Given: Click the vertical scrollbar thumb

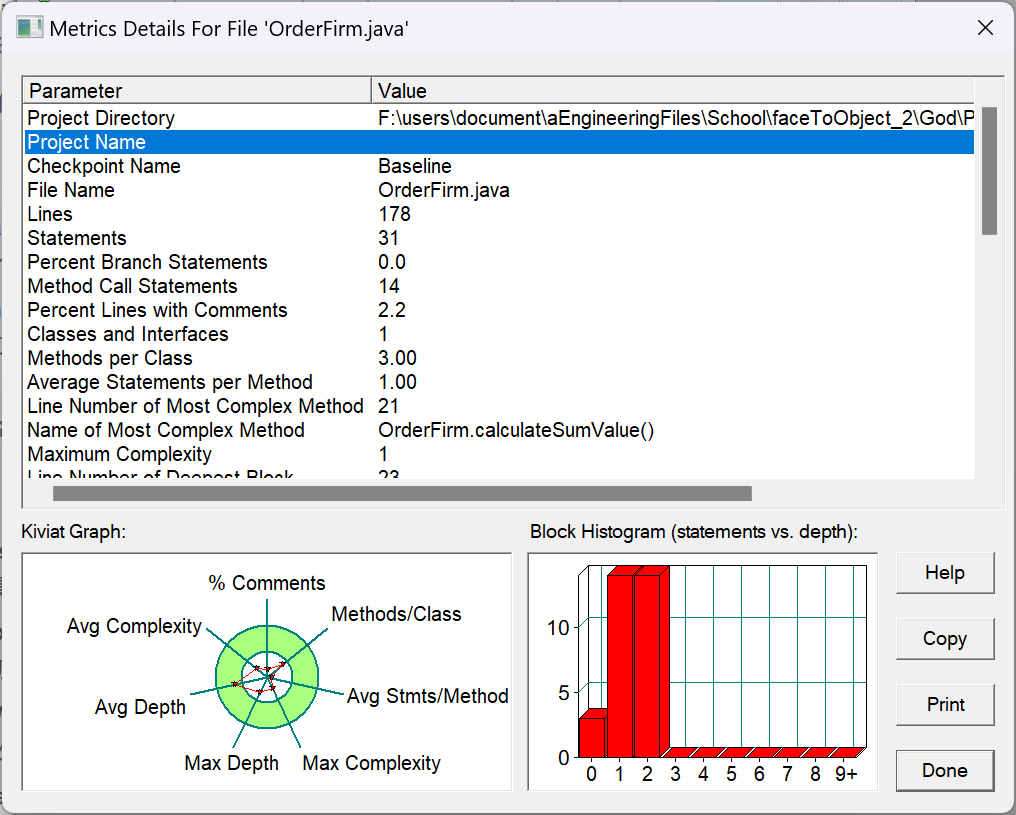Looking at the screenshot, I should (x=989, y=171).
